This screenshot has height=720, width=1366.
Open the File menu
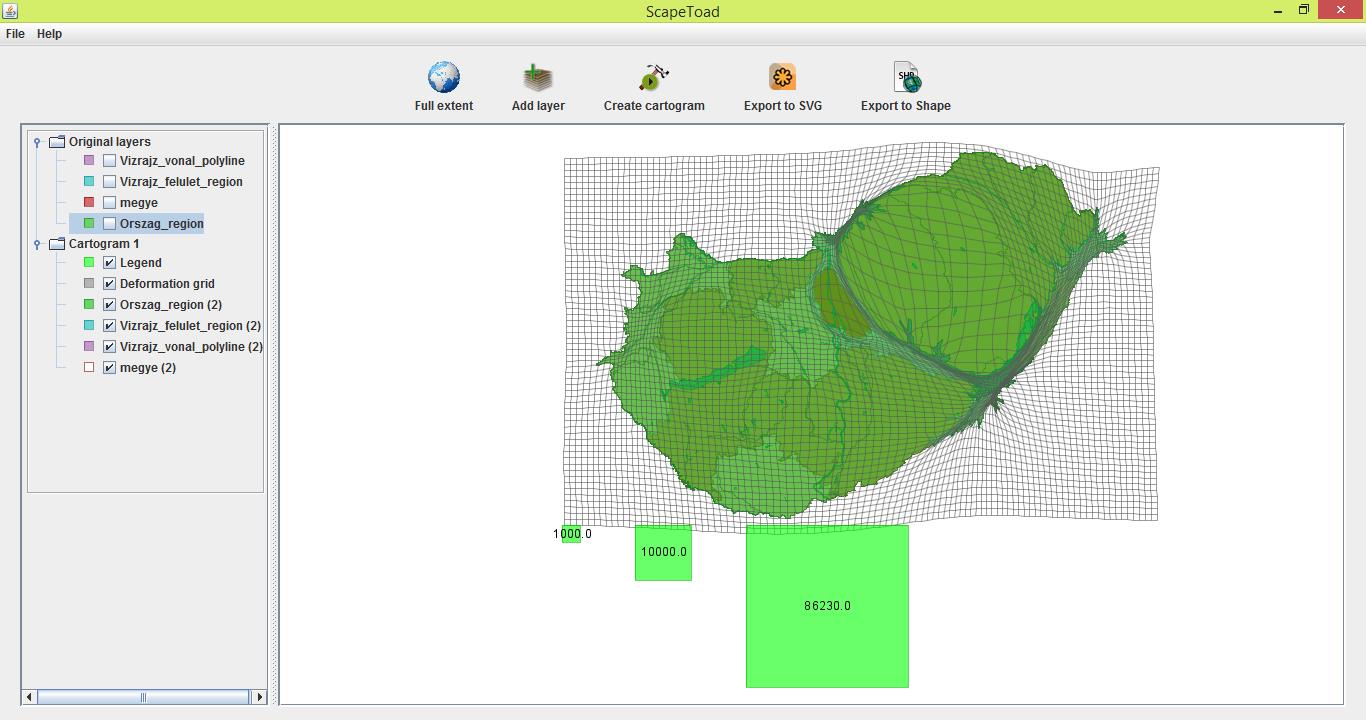click(15, 34)
